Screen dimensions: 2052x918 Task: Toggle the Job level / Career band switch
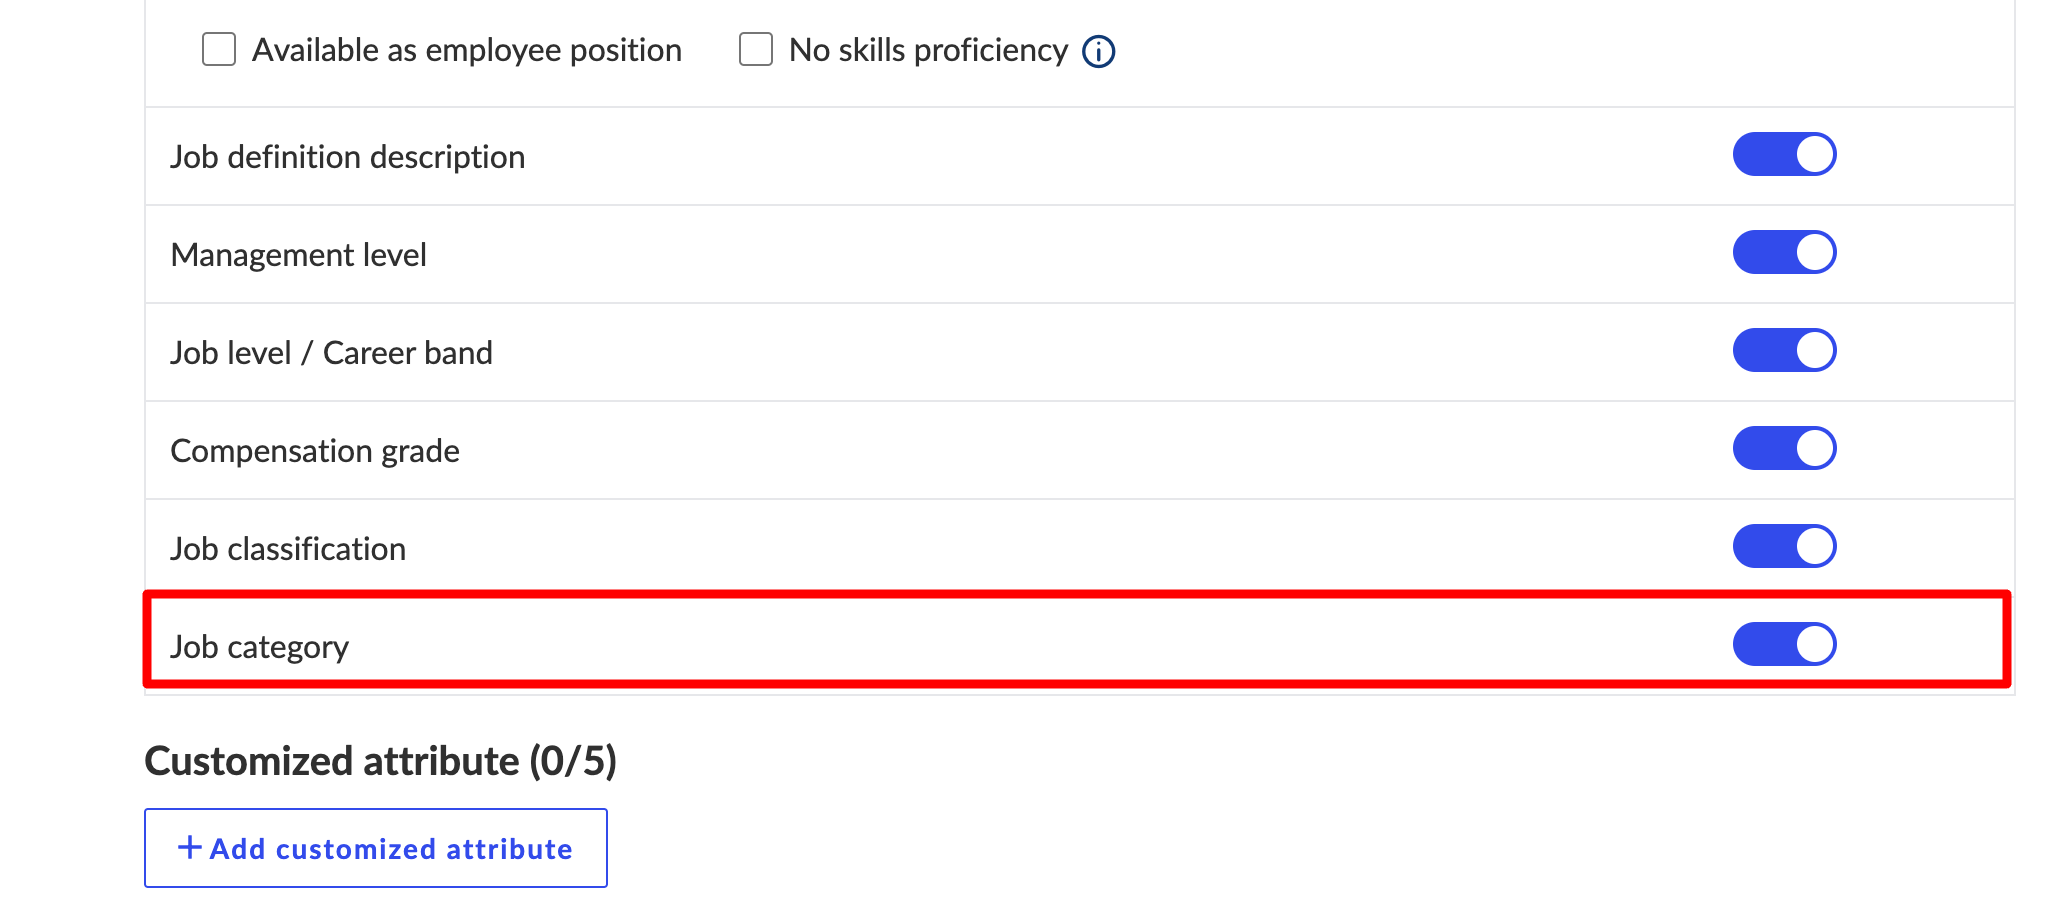(1784, 351)
